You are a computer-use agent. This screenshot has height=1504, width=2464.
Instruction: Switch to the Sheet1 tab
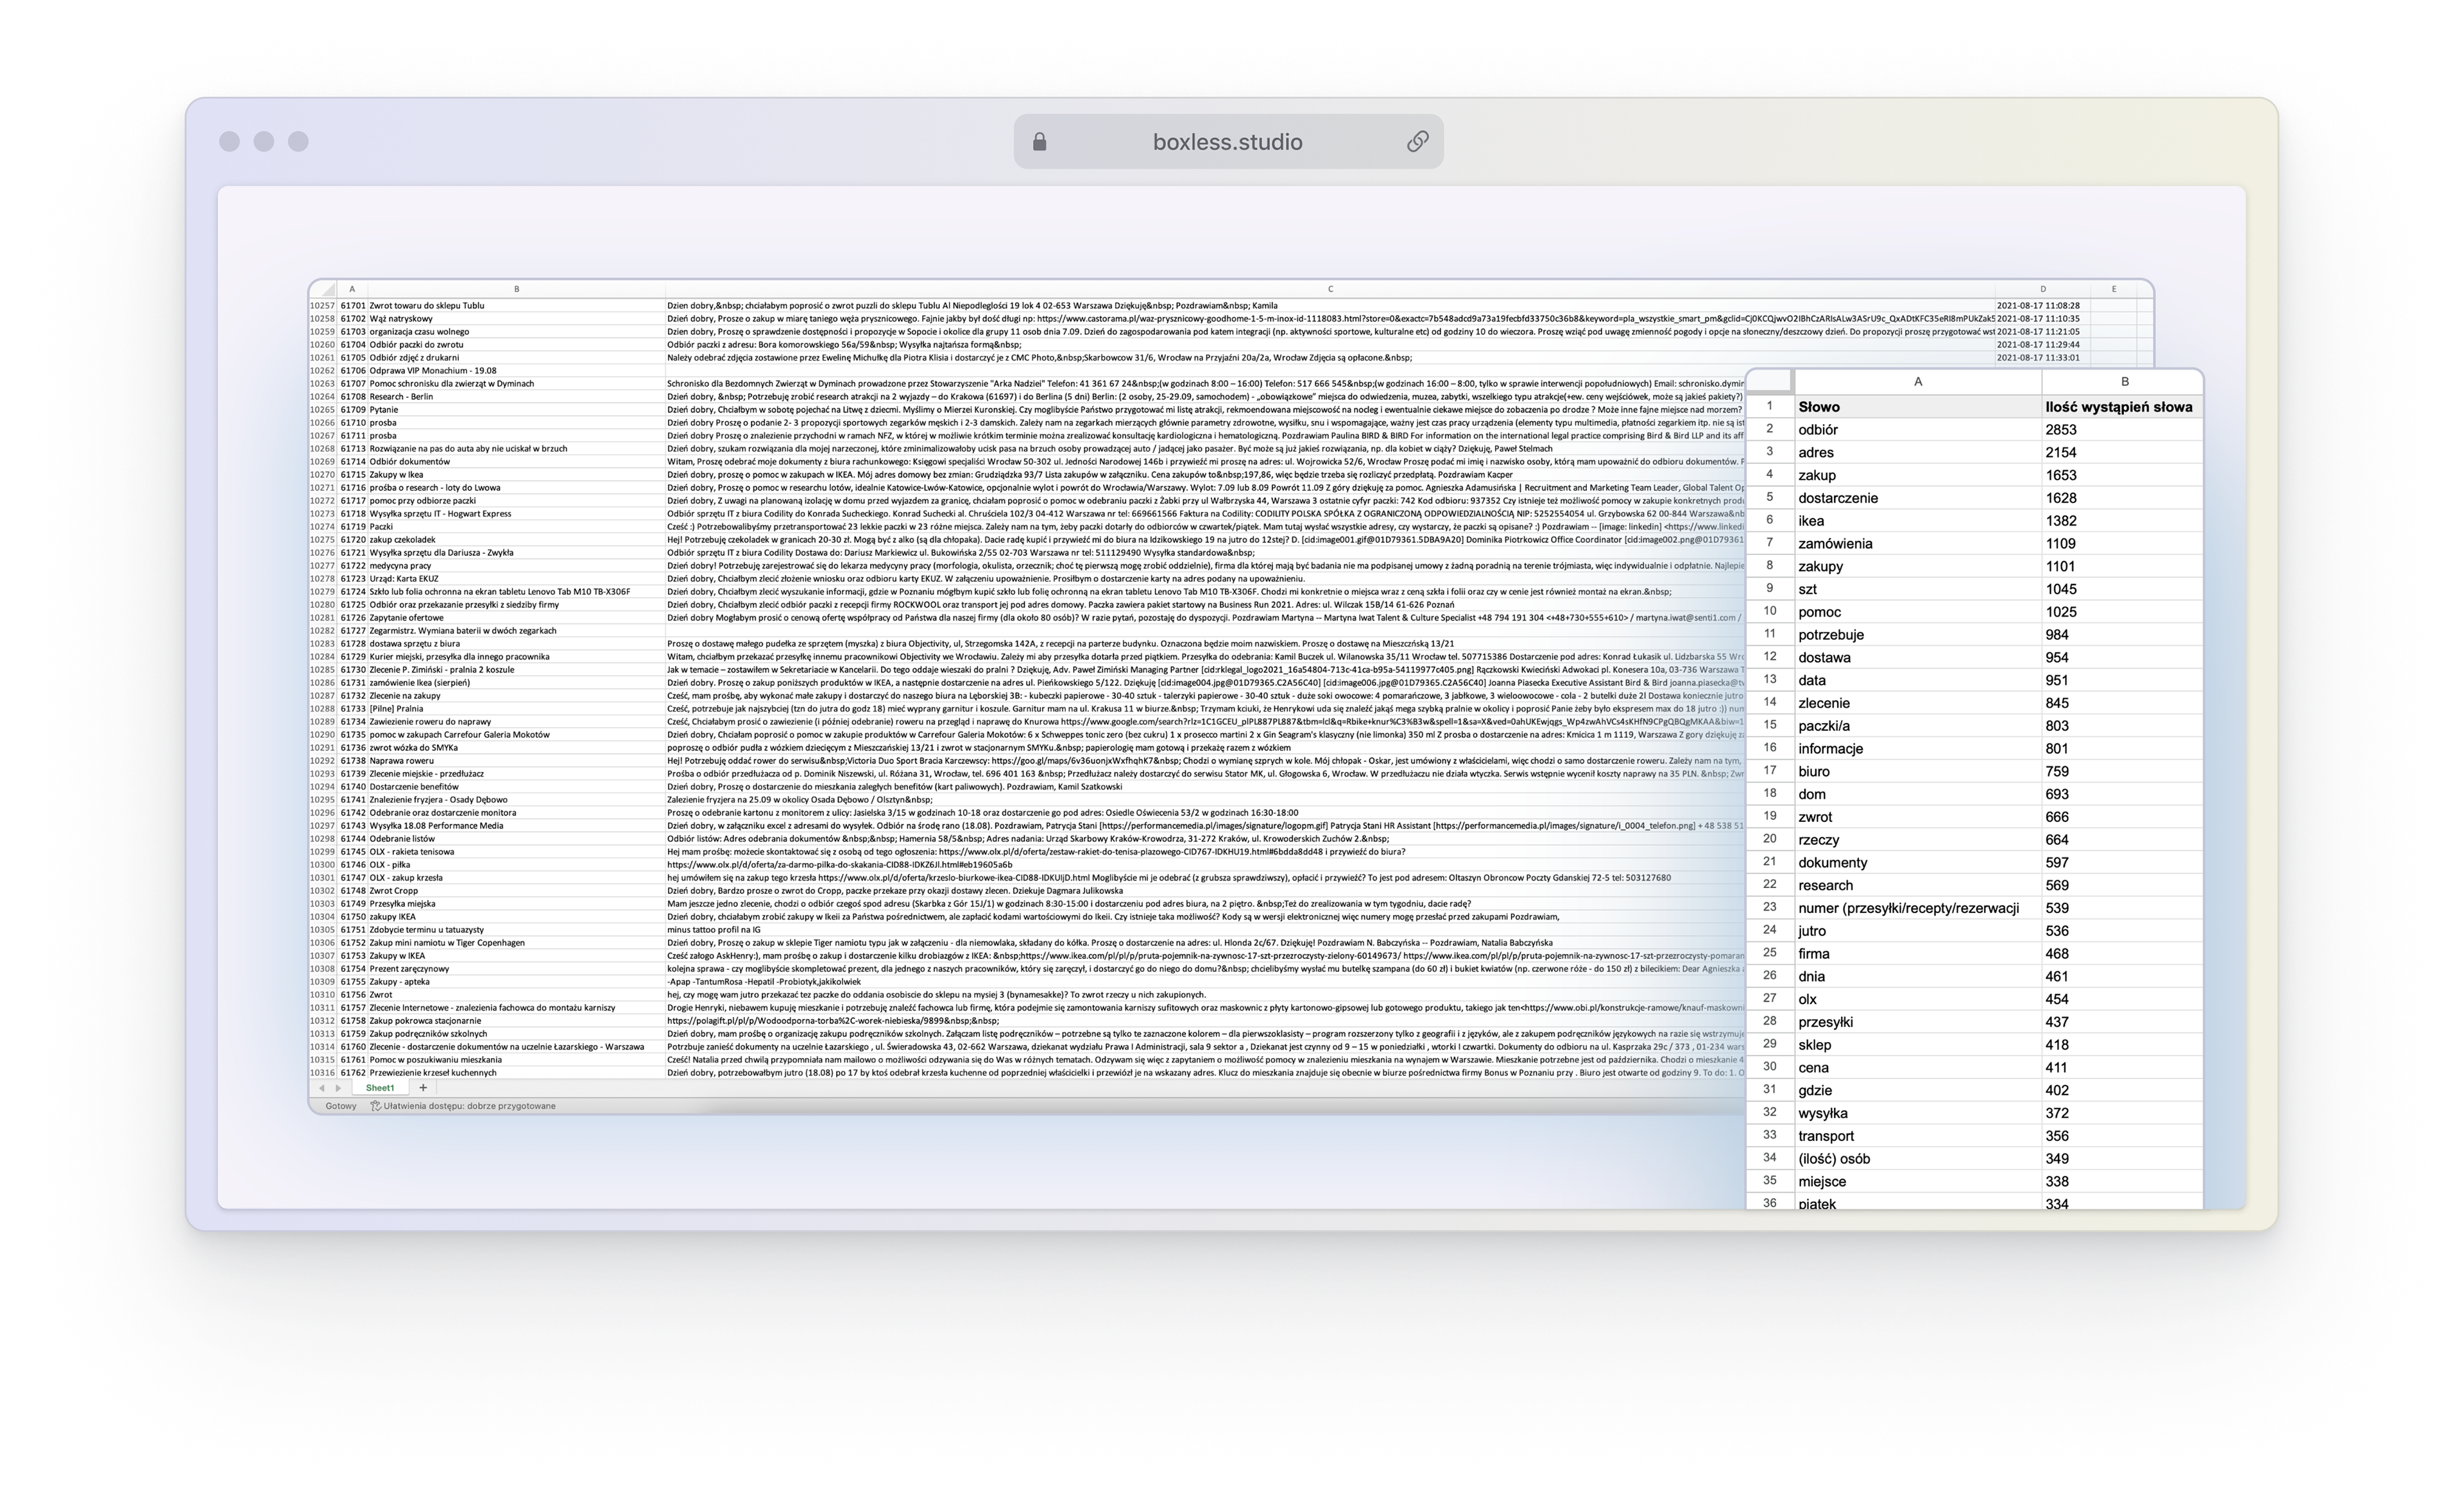(380, 1087)
